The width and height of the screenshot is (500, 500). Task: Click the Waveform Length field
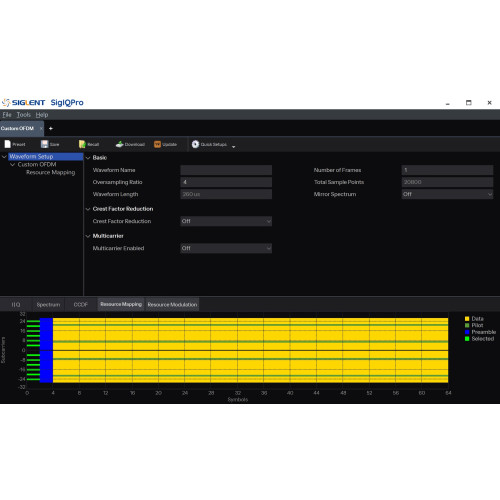pyautogui.click(x=226, y=194)
